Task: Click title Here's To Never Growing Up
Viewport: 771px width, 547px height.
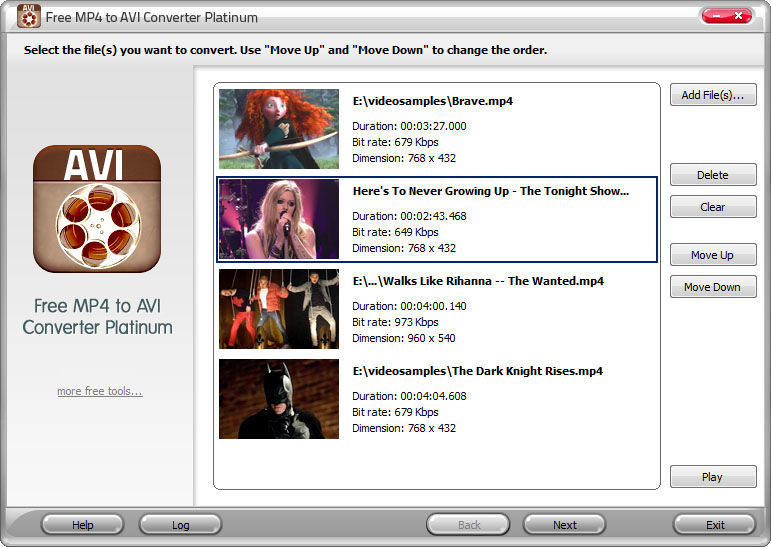Action: click(x=491, y=191)
